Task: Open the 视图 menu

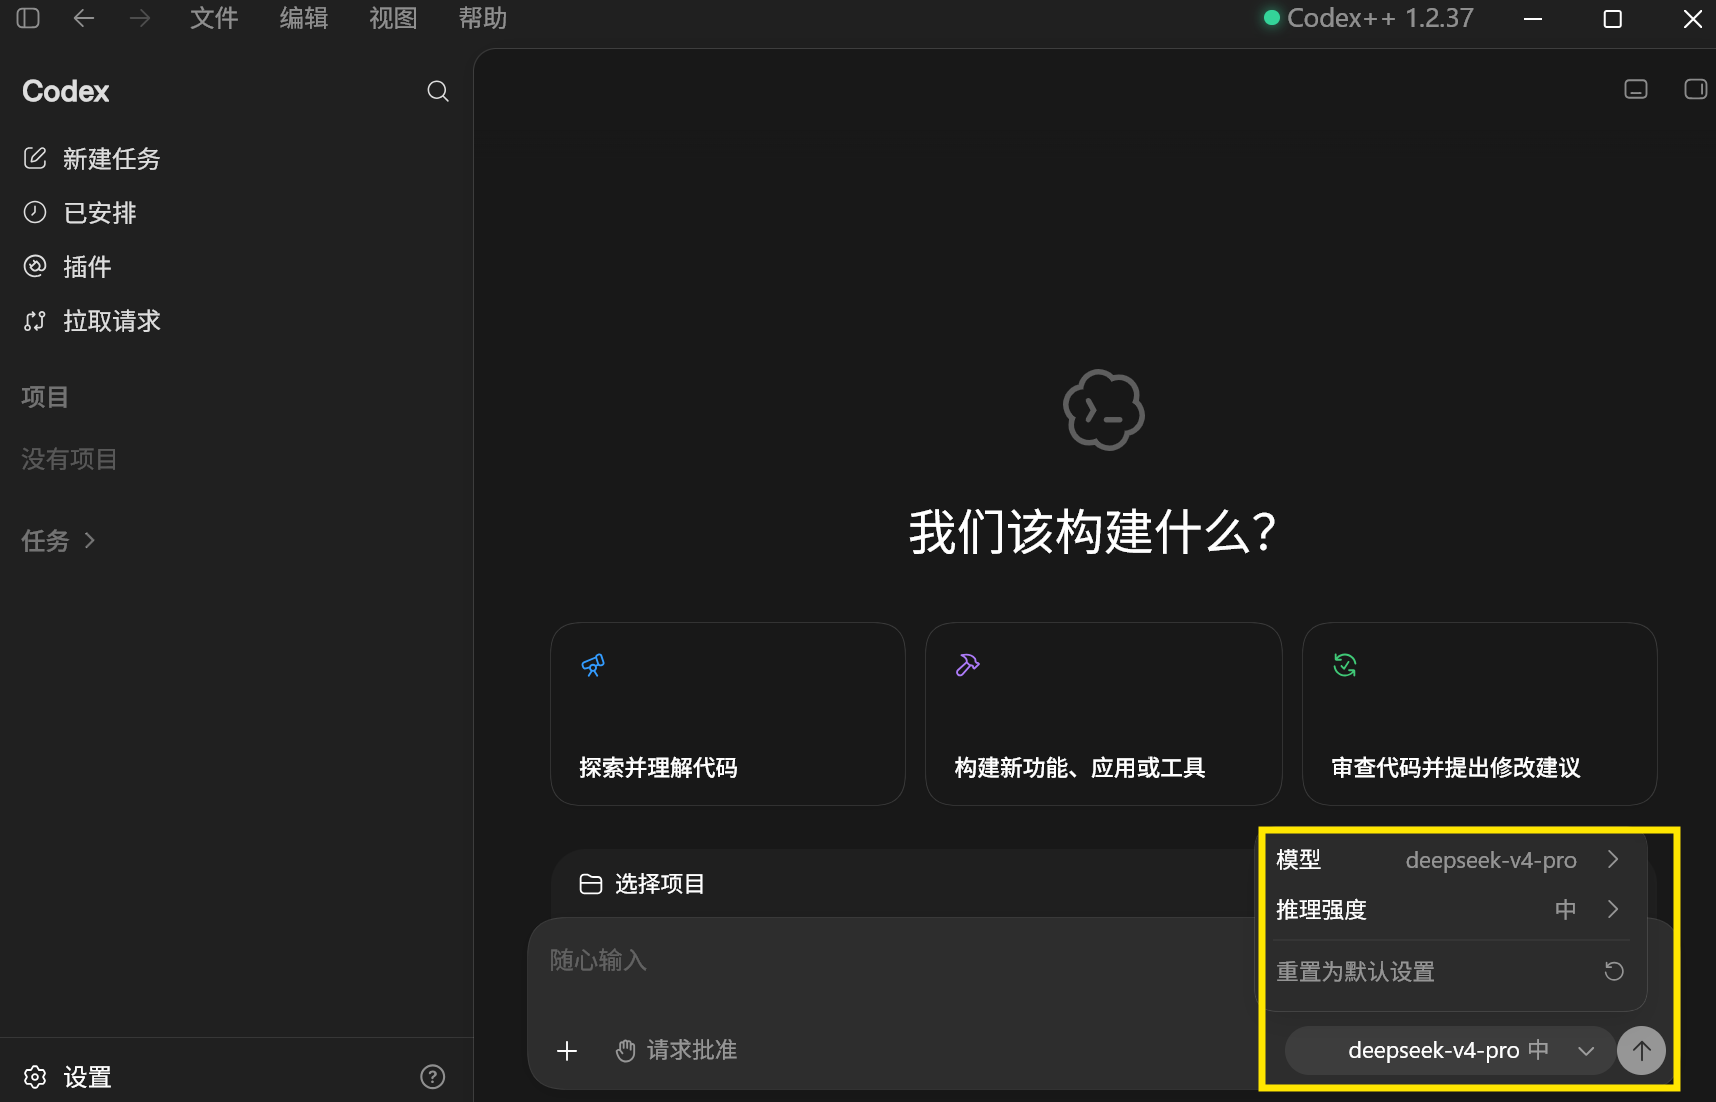Action: [x=393, y=18]
